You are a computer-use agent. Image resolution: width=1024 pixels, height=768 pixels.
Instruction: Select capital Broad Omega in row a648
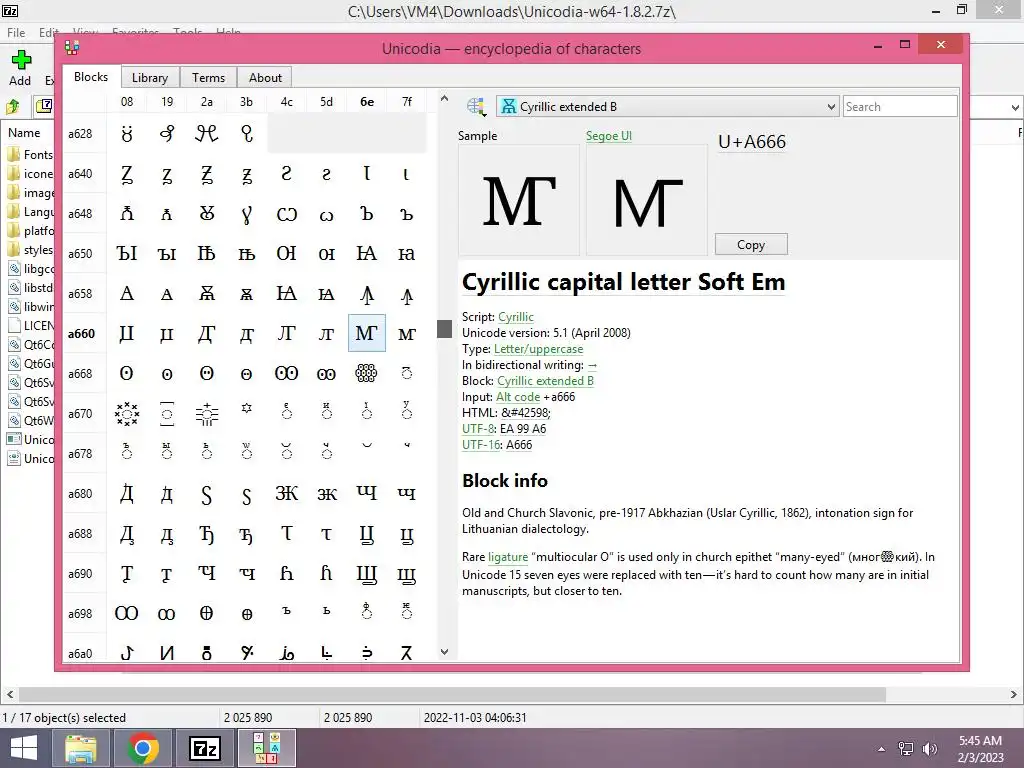[x=287, y=214]
